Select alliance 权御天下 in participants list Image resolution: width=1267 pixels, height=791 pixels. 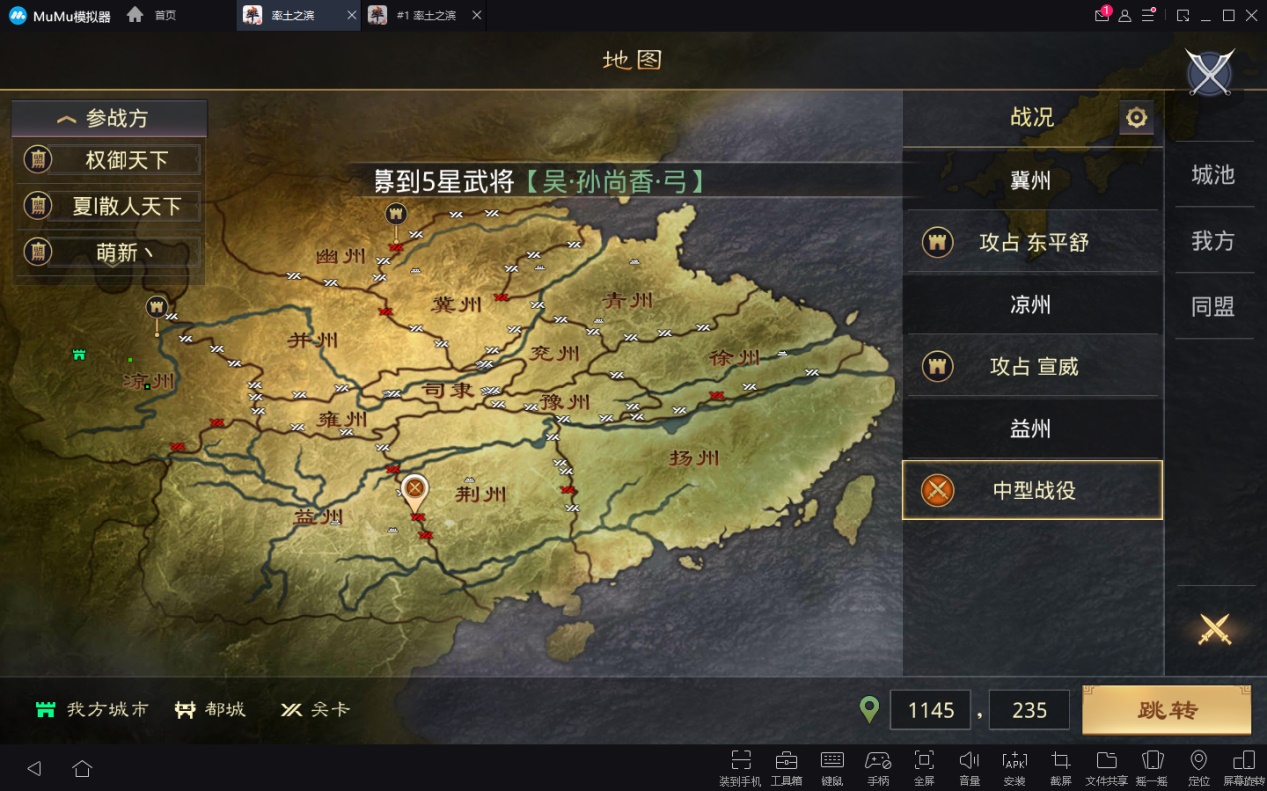coord(112,160)
